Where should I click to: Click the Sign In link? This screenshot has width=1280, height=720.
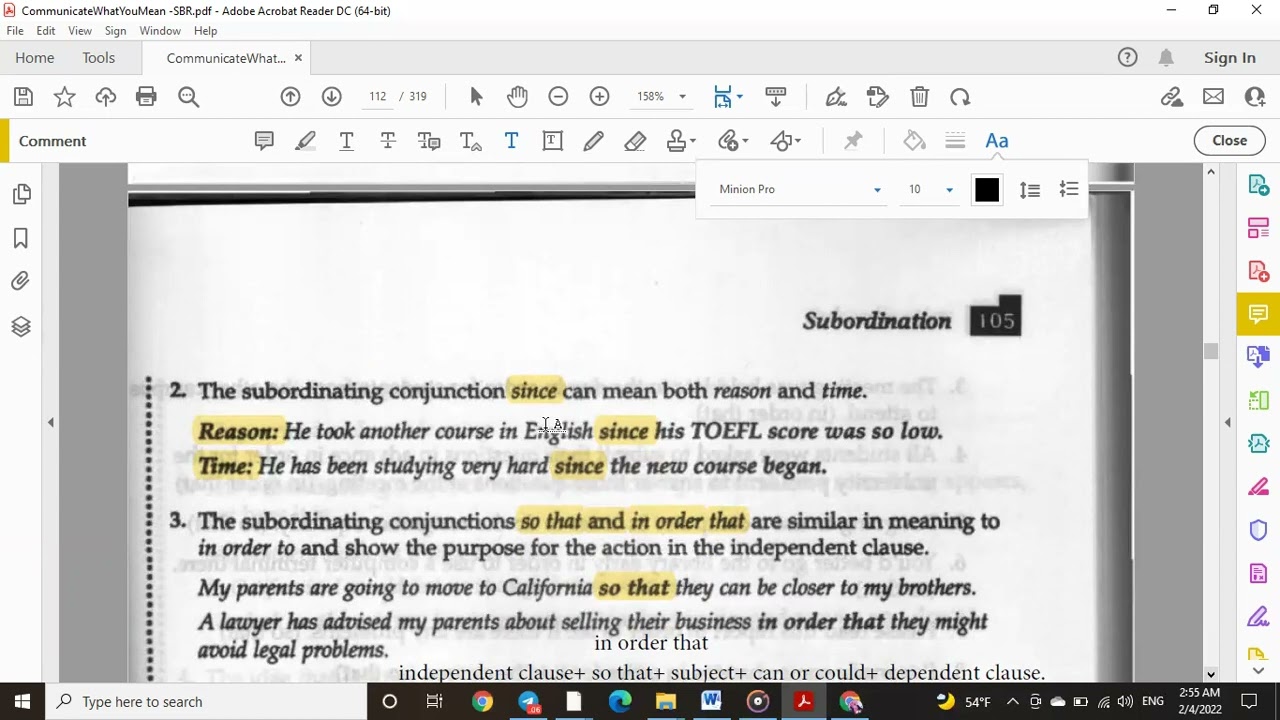(x=1230, y=58)
